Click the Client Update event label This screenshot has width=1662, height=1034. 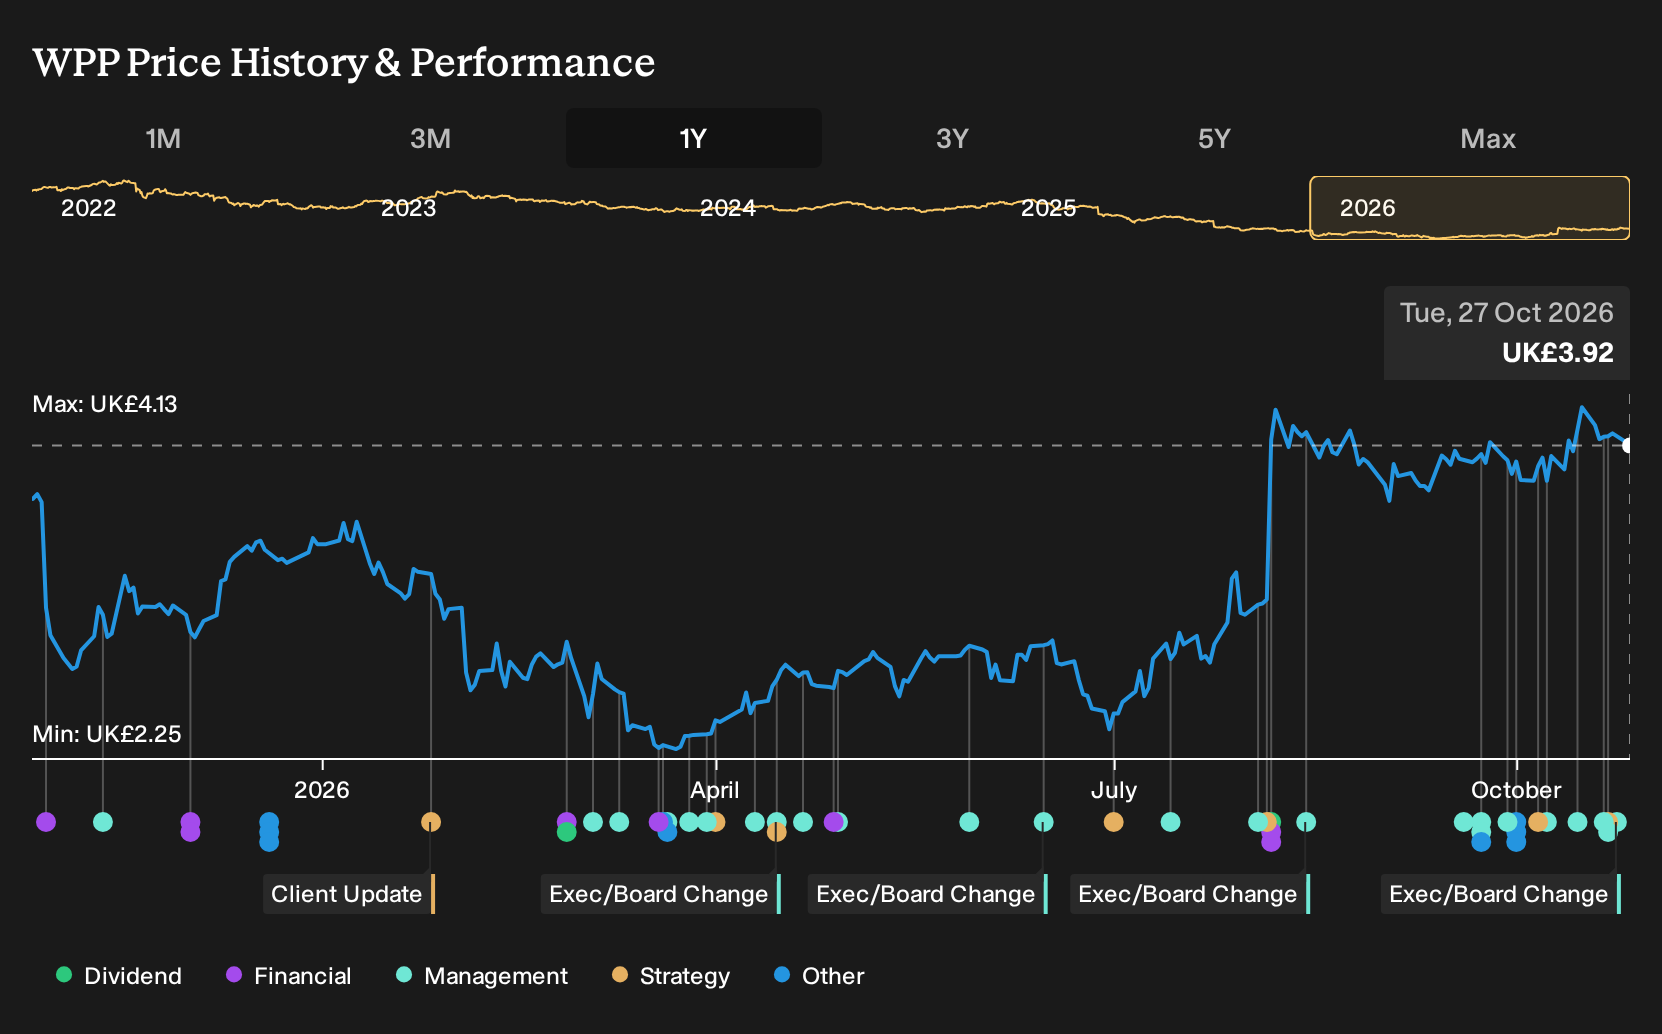tap(349, 894)
